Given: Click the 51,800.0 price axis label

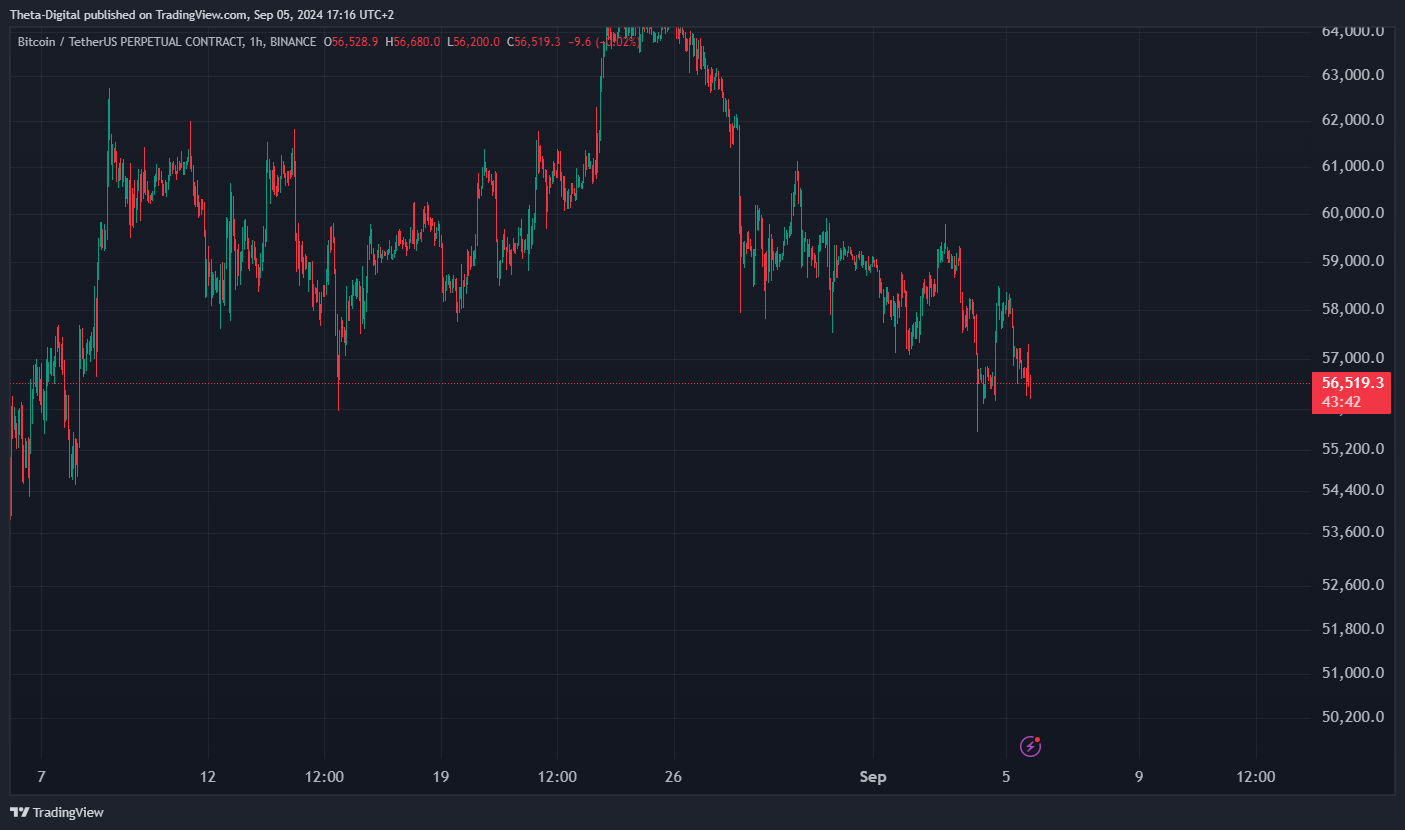Looking at the screenshot, I should pos(1353,629).
